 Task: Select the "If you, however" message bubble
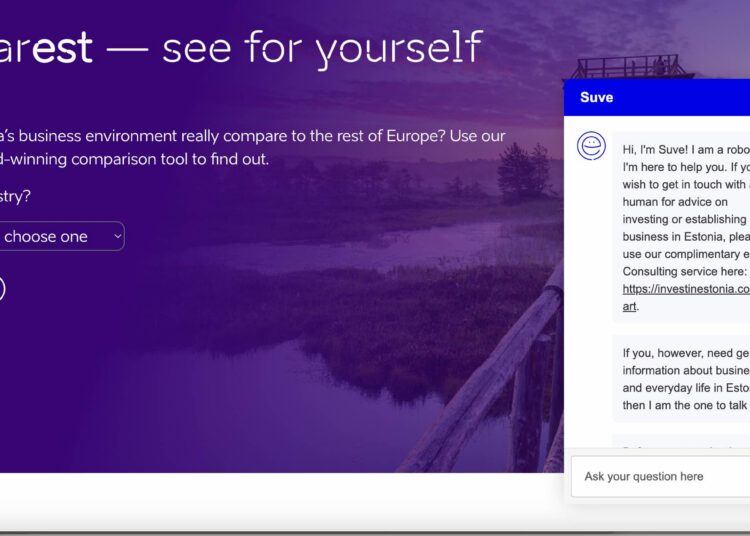click(683, 379)
